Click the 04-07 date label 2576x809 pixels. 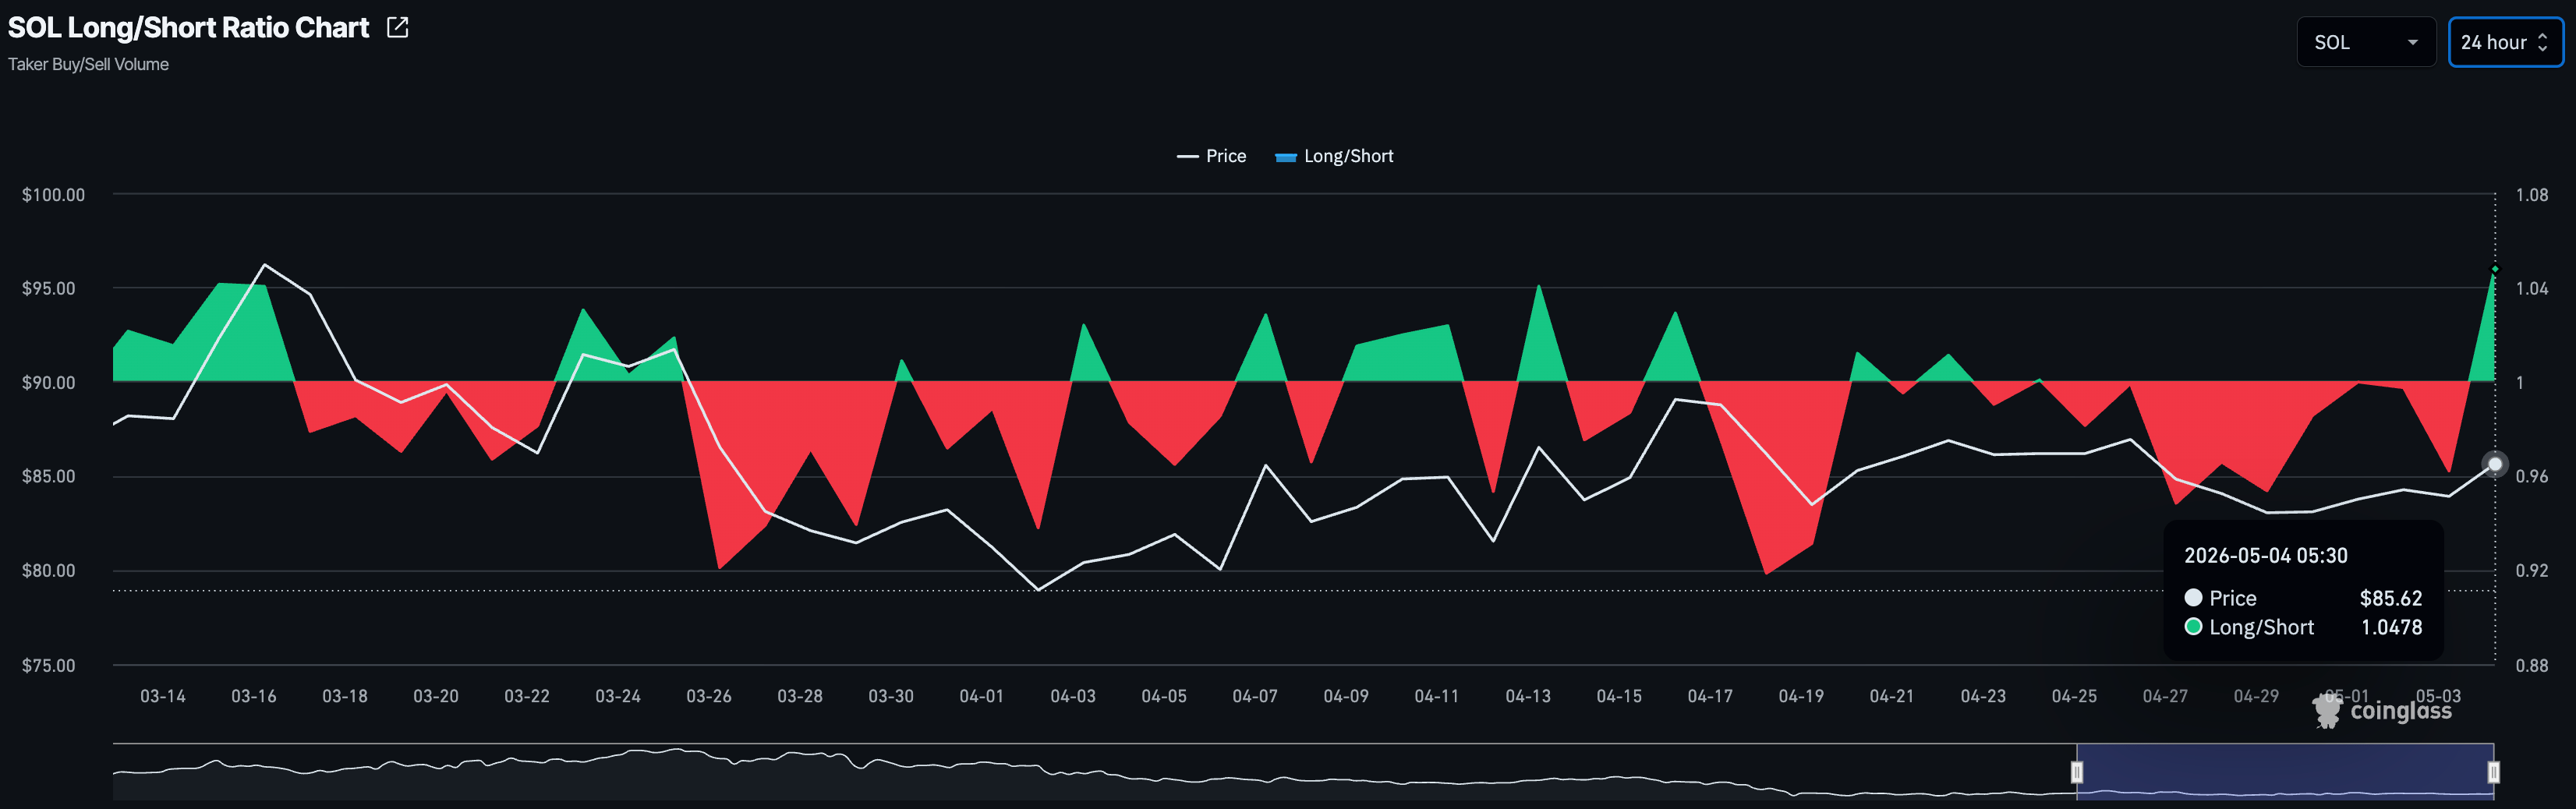(x=1255, y=696)
